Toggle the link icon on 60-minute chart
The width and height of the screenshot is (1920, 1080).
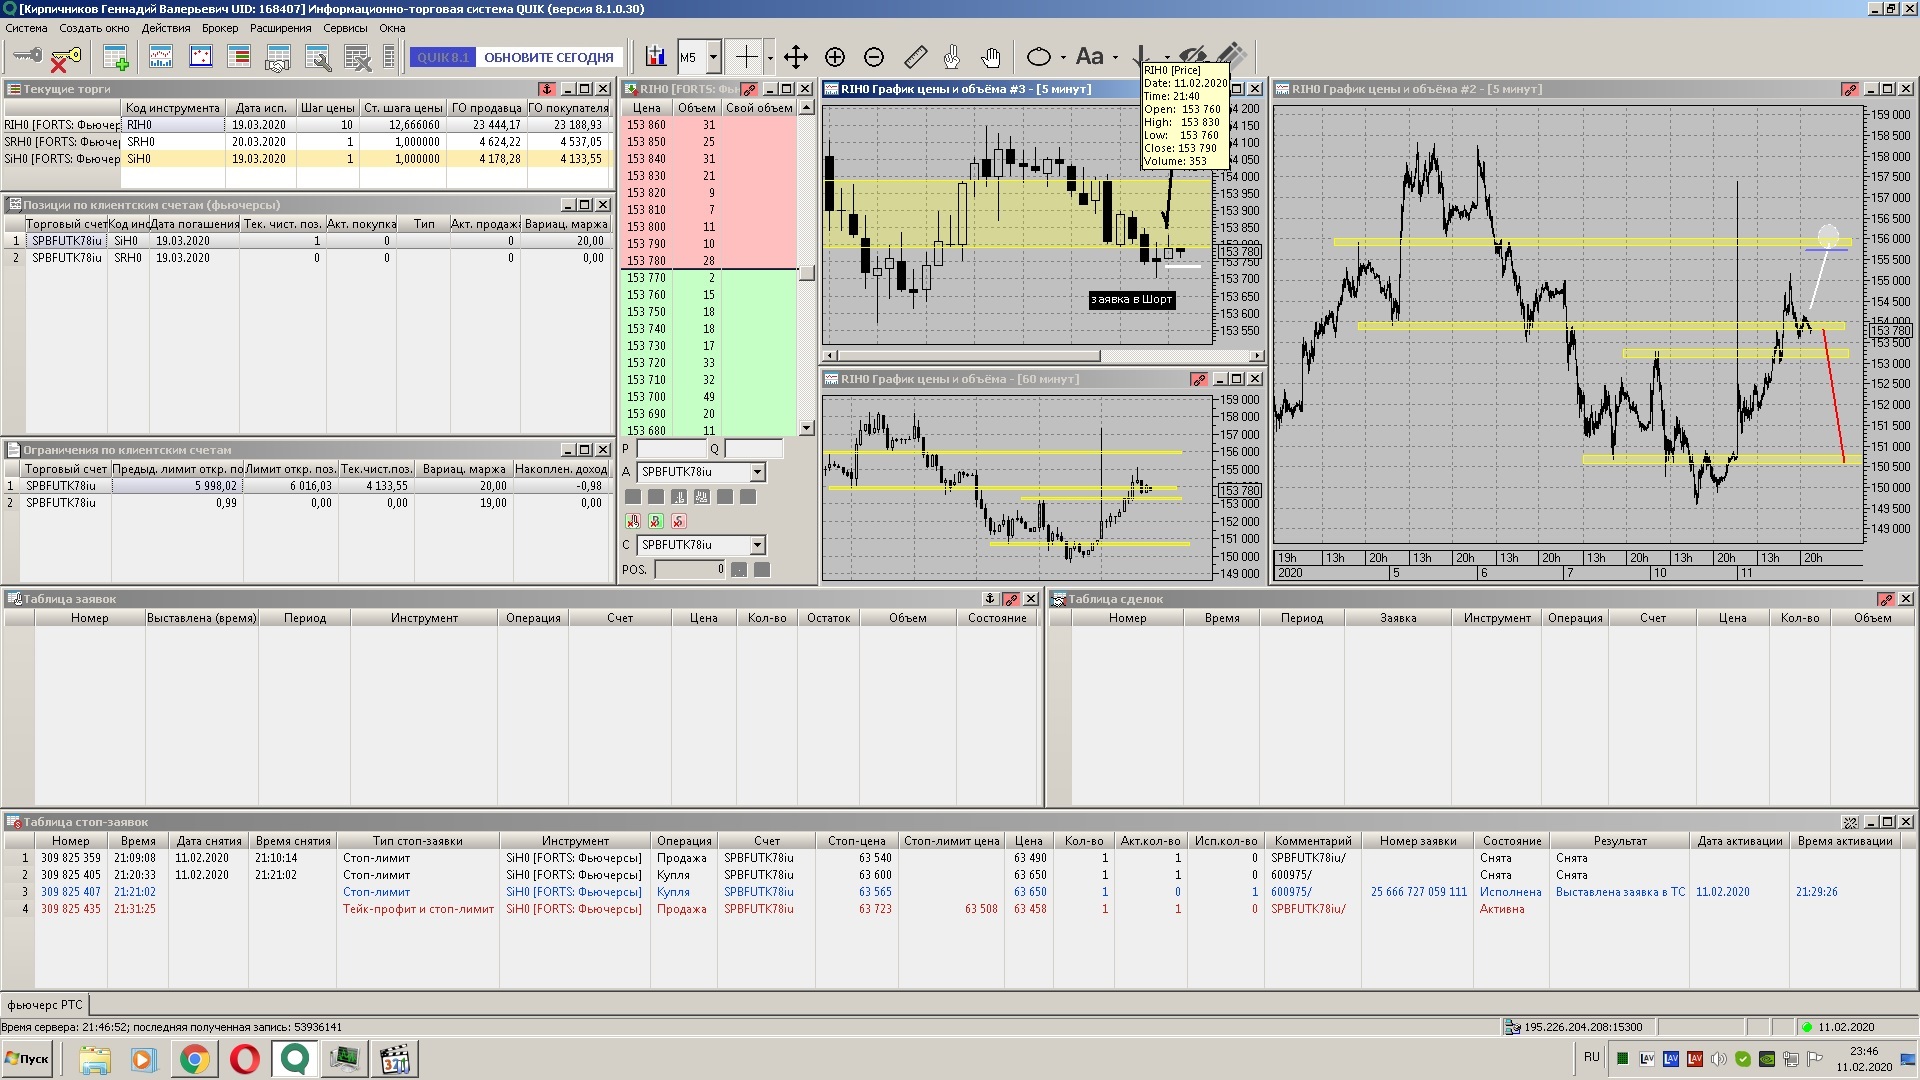point(1198,380)
